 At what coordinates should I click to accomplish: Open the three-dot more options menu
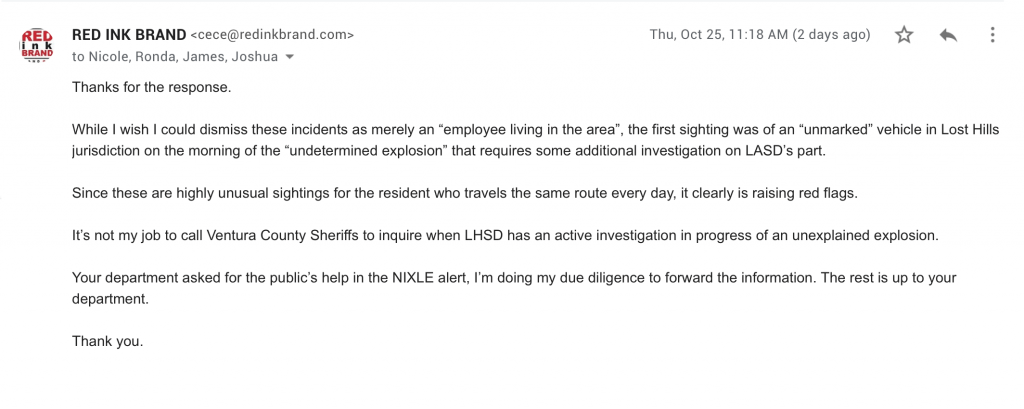coord(992,35)
